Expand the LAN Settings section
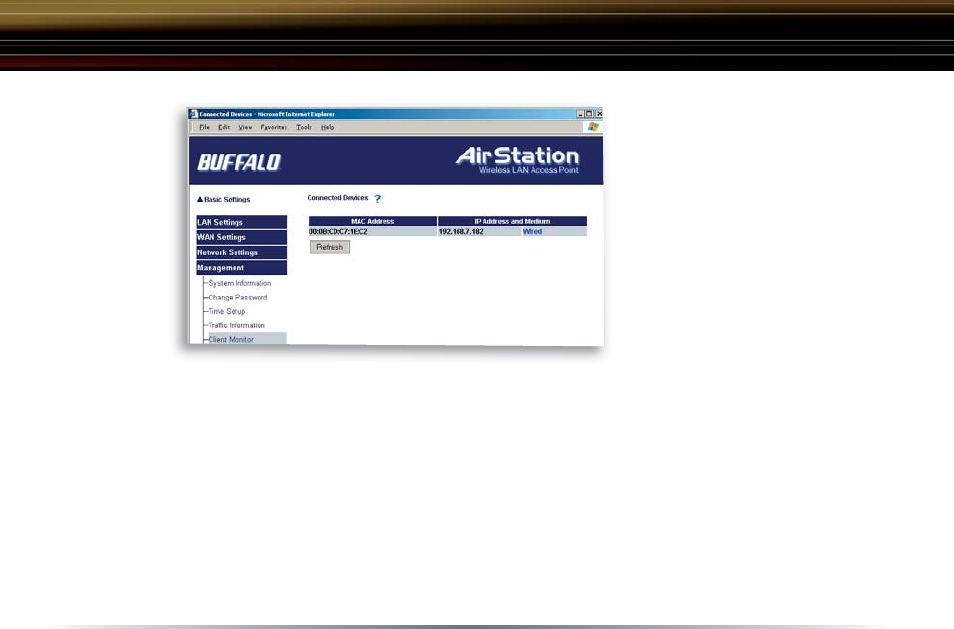Screen dimensions: 954x629 pos(242,222)
